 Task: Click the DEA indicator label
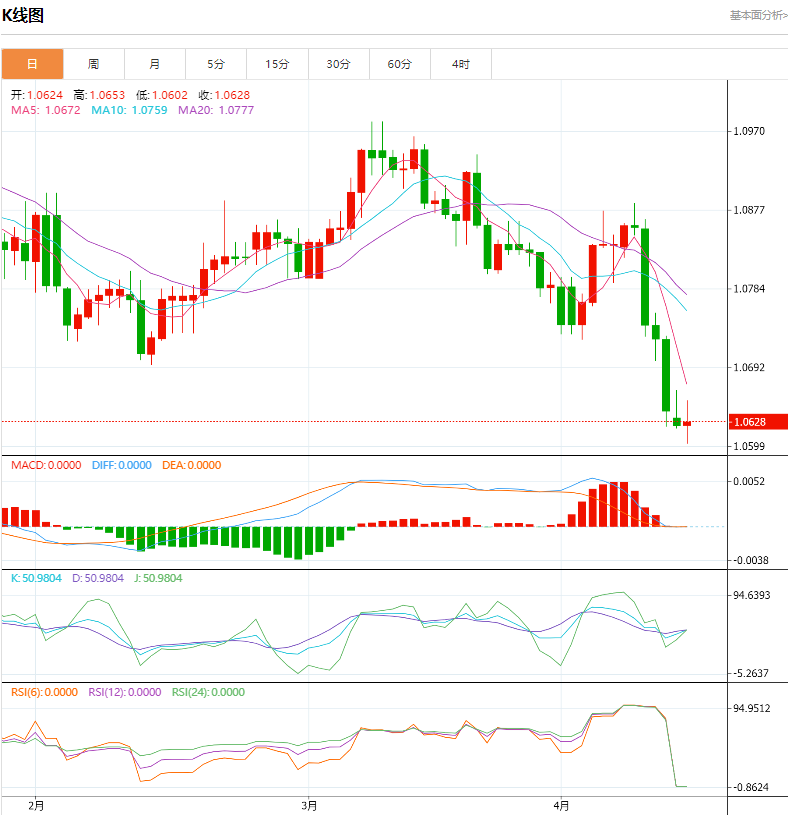pos(191,465)
